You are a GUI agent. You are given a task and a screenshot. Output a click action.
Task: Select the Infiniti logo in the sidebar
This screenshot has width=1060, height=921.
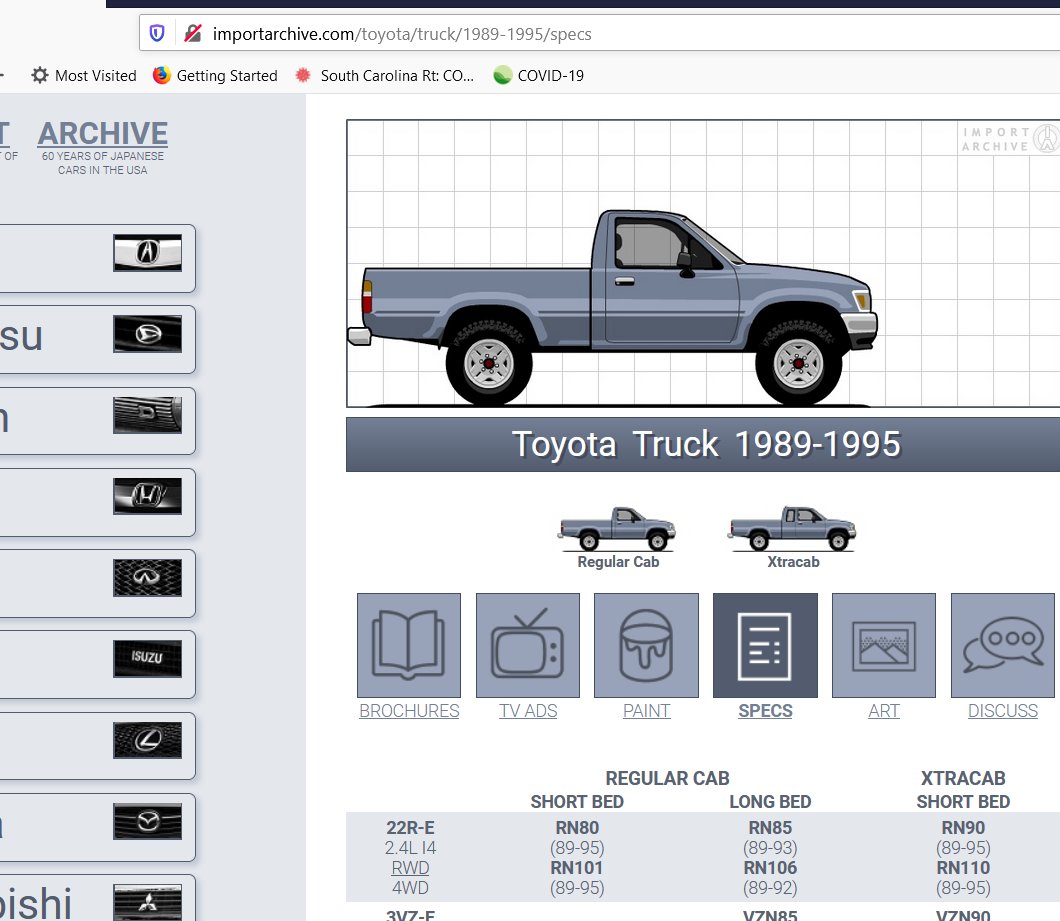coord(147,577)
